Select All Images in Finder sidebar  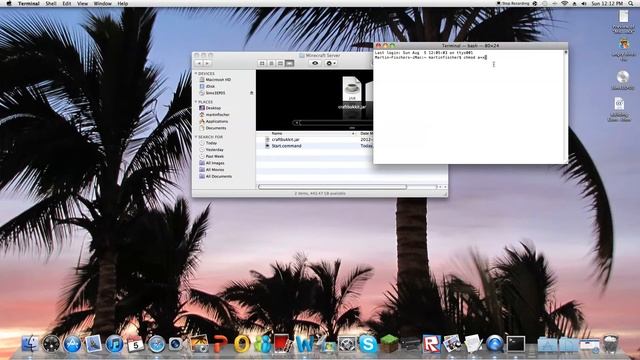click(215, 163)
